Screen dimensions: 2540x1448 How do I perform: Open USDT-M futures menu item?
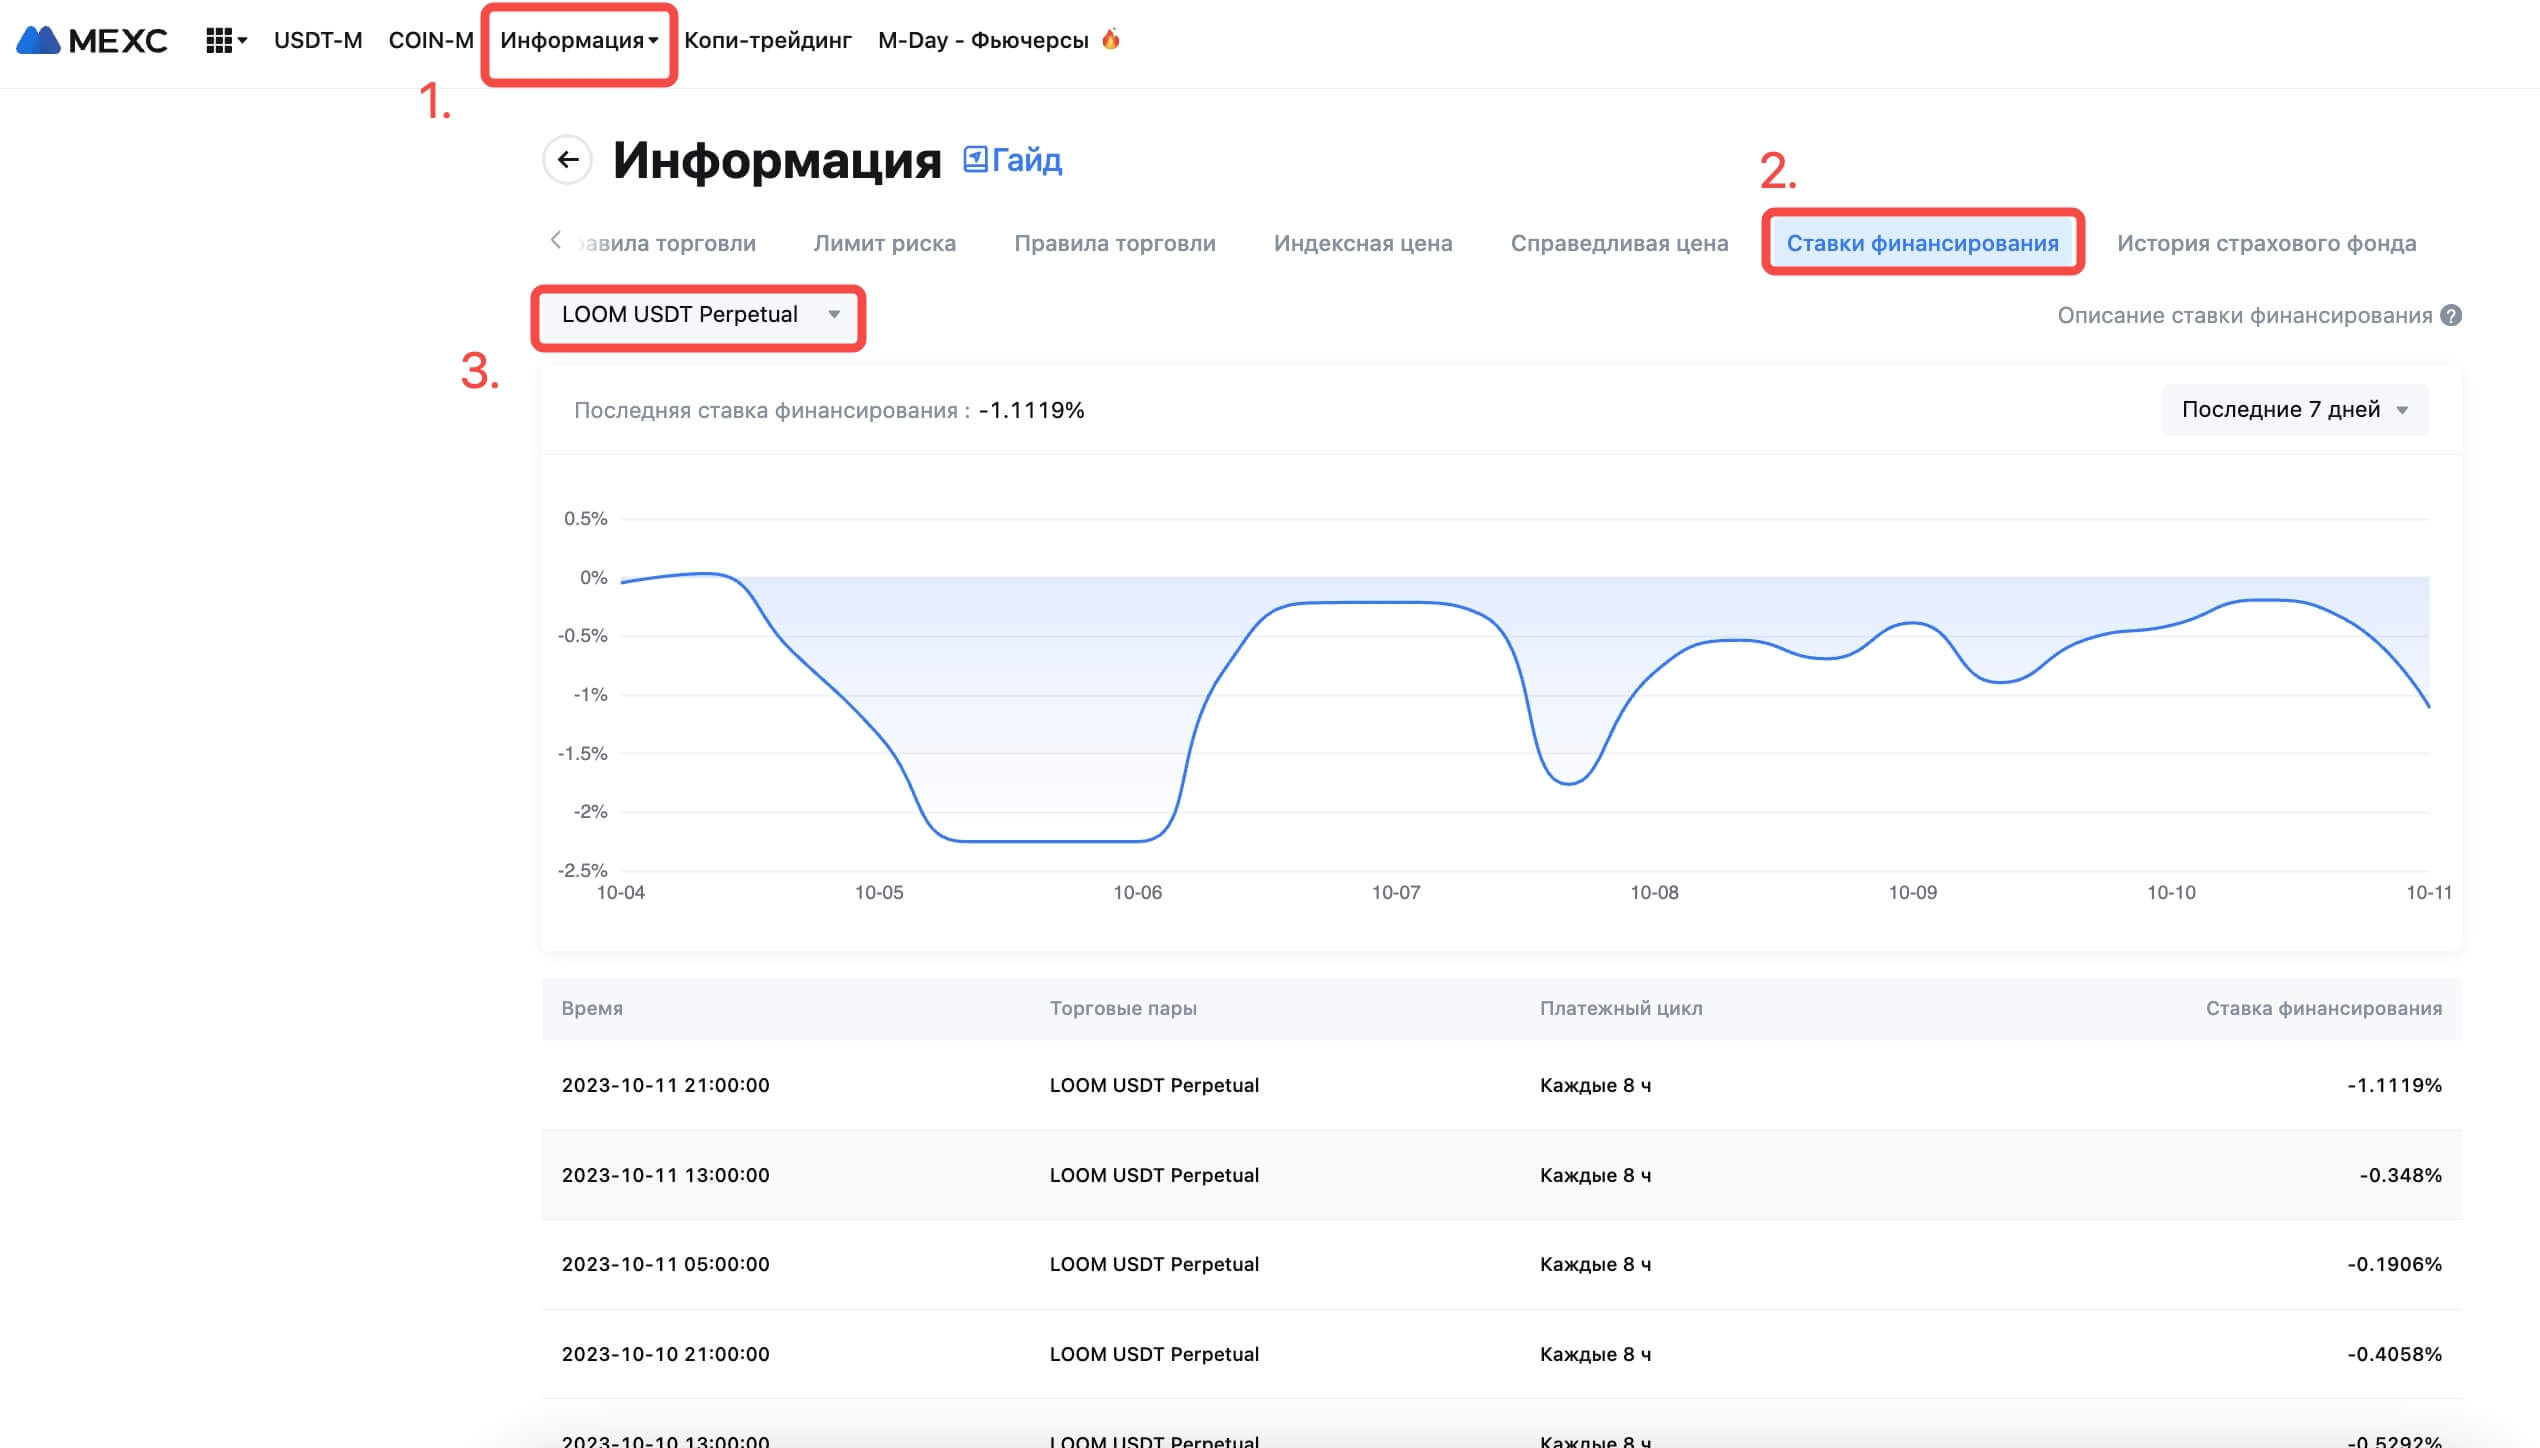pyautogui.click(x=317, y=40)
